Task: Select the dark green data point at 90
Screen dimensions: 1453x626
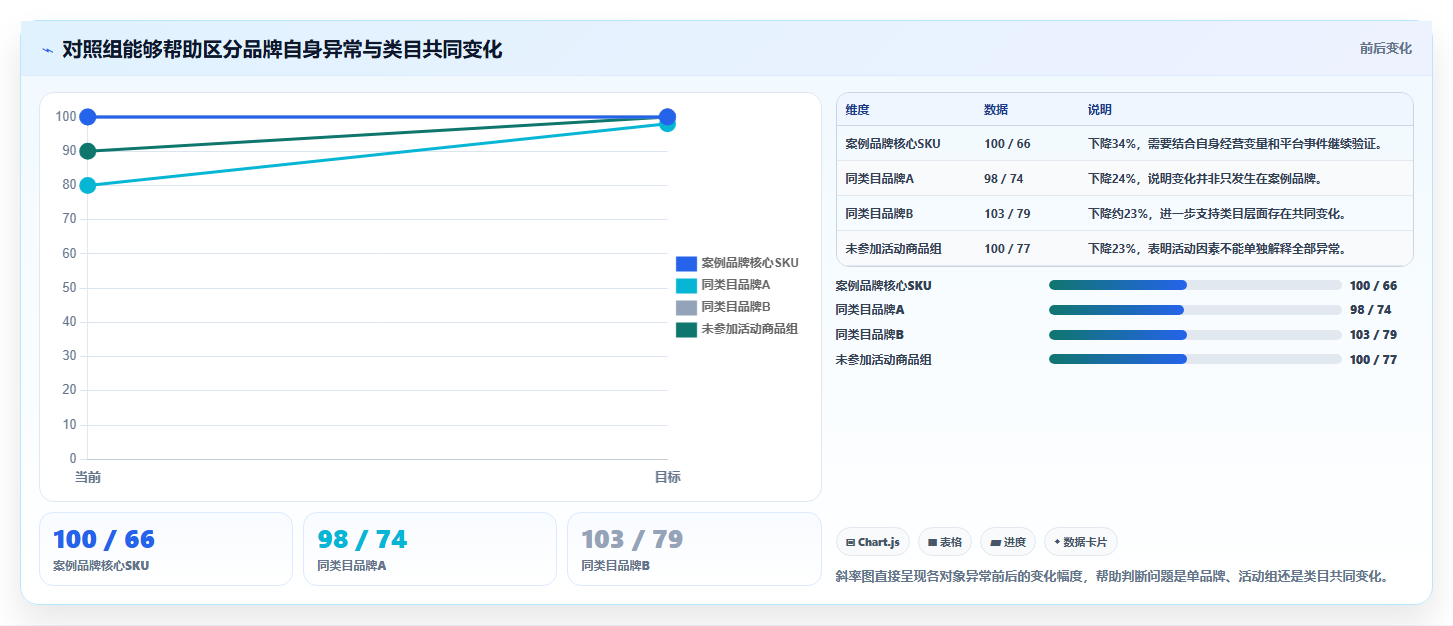Action: (88, 151)
